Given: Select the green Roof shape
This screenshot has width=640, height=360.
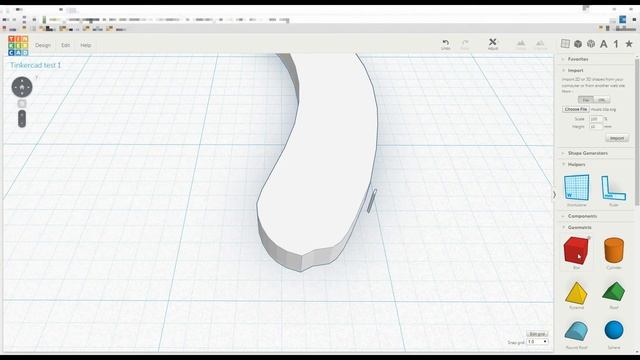Looking at the screenshot, I should pos(613,292).
